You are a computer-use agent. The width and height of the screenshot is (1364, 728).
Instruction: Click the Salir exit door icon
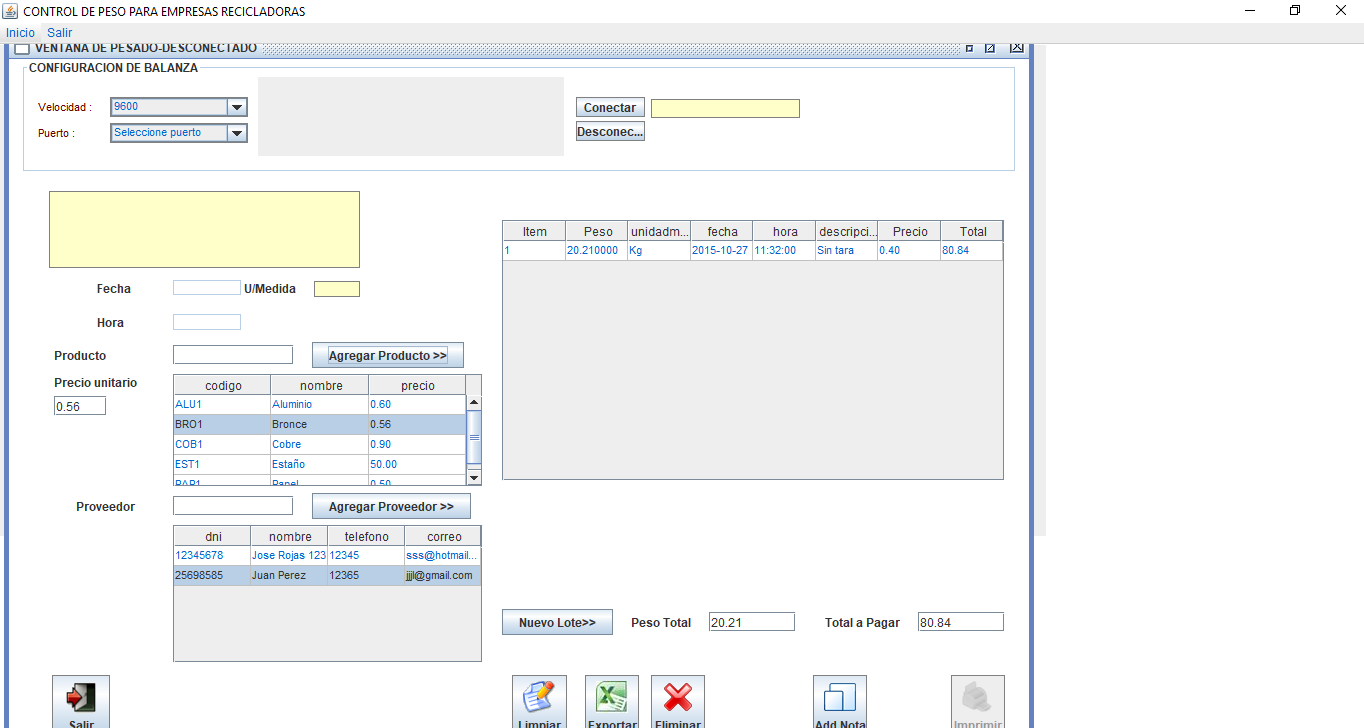(80, 698)
